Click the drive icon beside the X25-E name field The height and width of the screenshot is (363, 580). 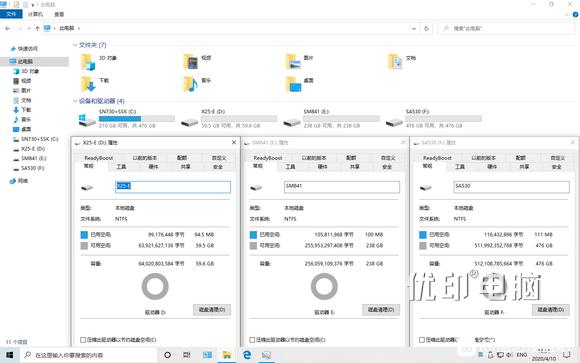(x=87, y=188)
